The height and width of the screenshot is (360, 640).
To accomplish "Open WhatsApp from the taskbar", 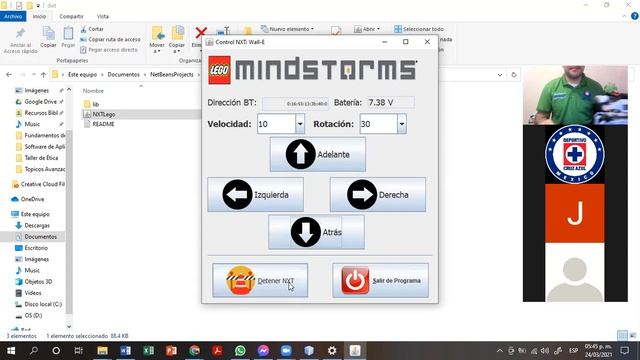I will (240, 351).
